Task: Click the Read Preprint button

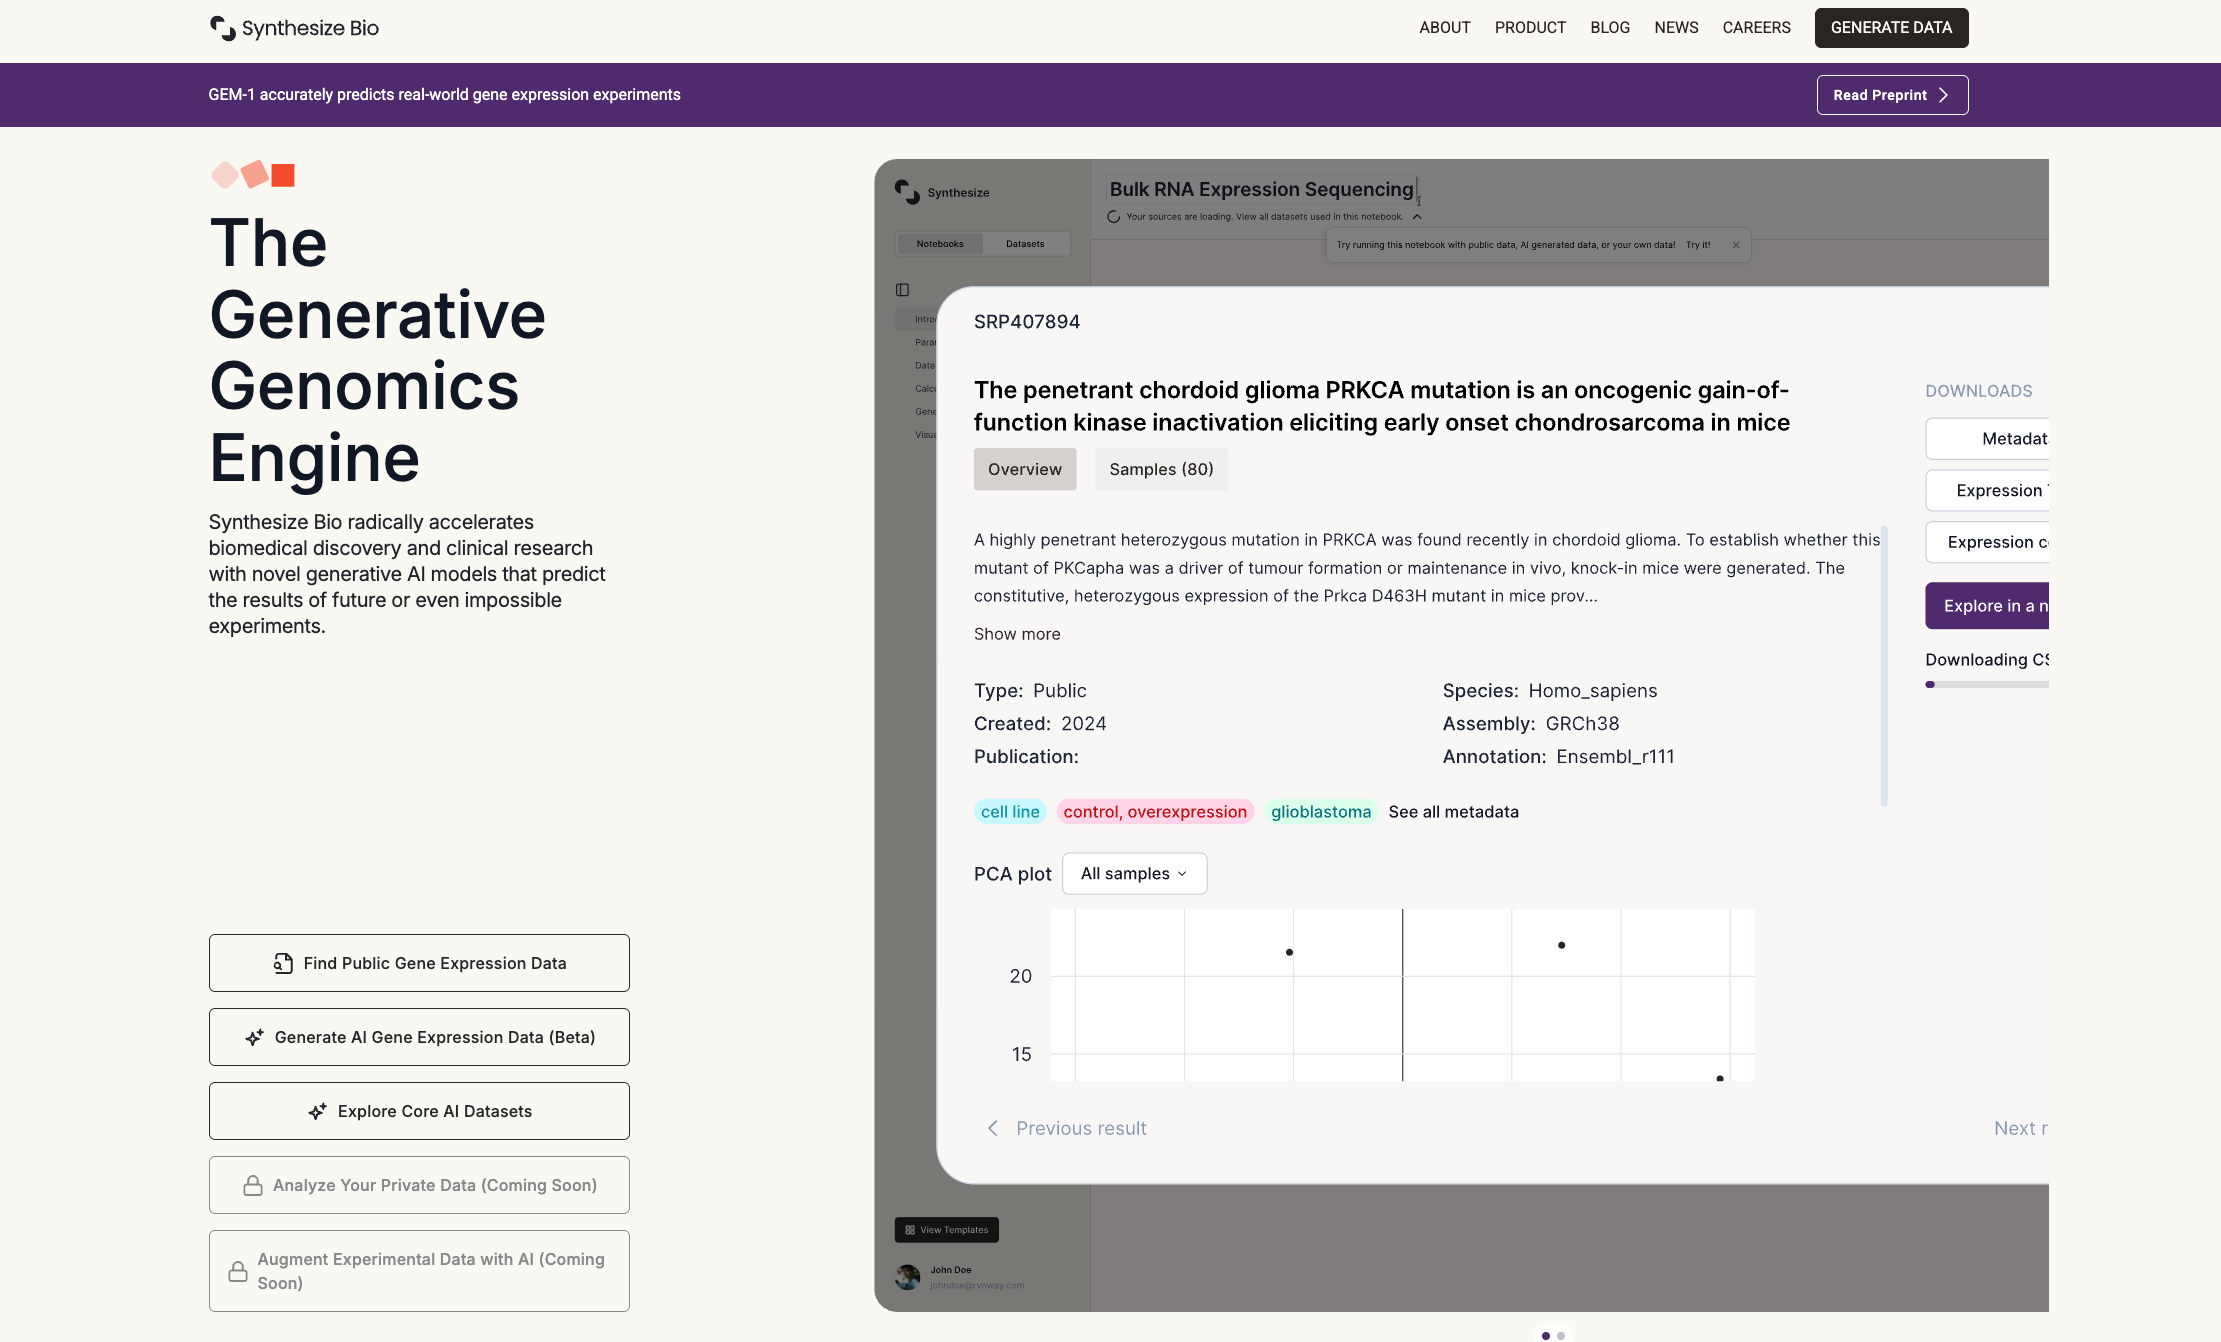Action: (x=1892, y=95)
